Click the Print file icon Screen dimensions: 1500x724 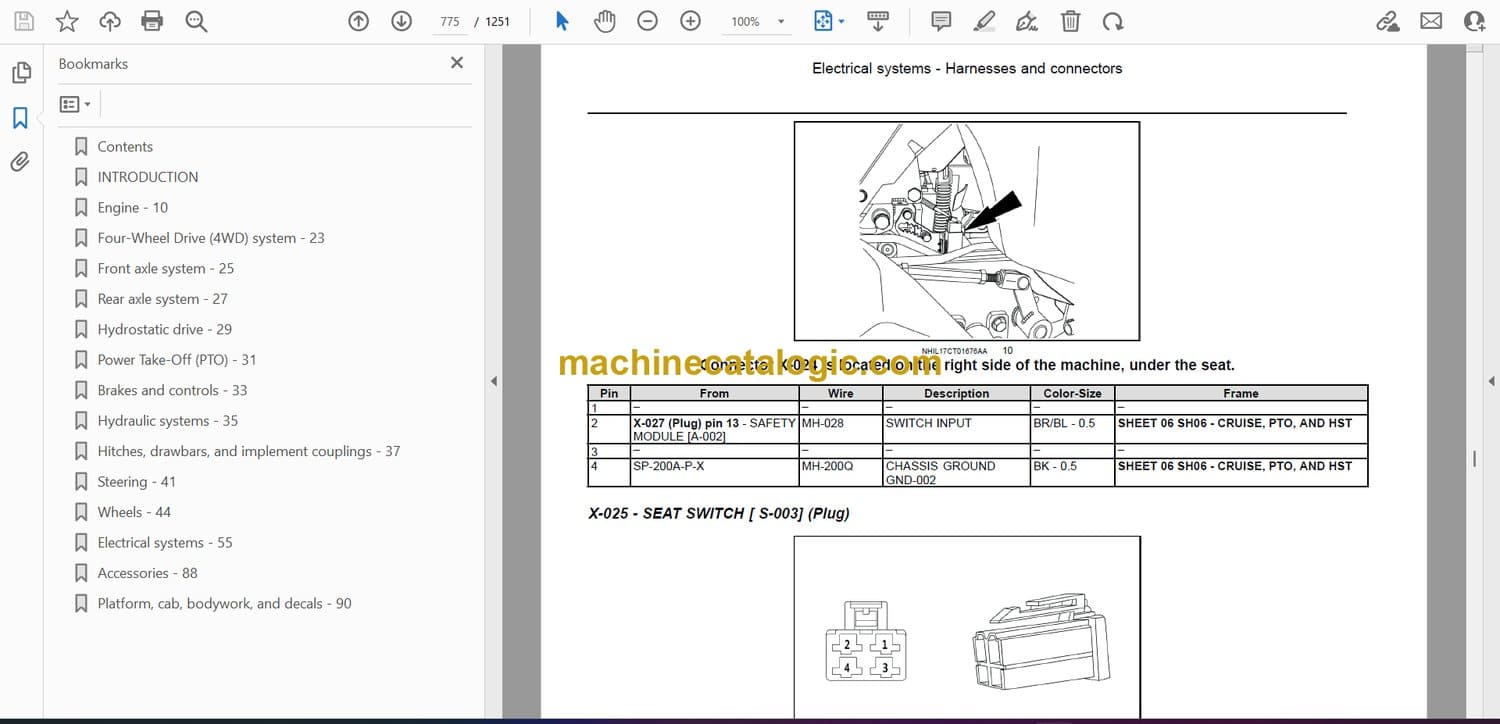coord(152,21)
